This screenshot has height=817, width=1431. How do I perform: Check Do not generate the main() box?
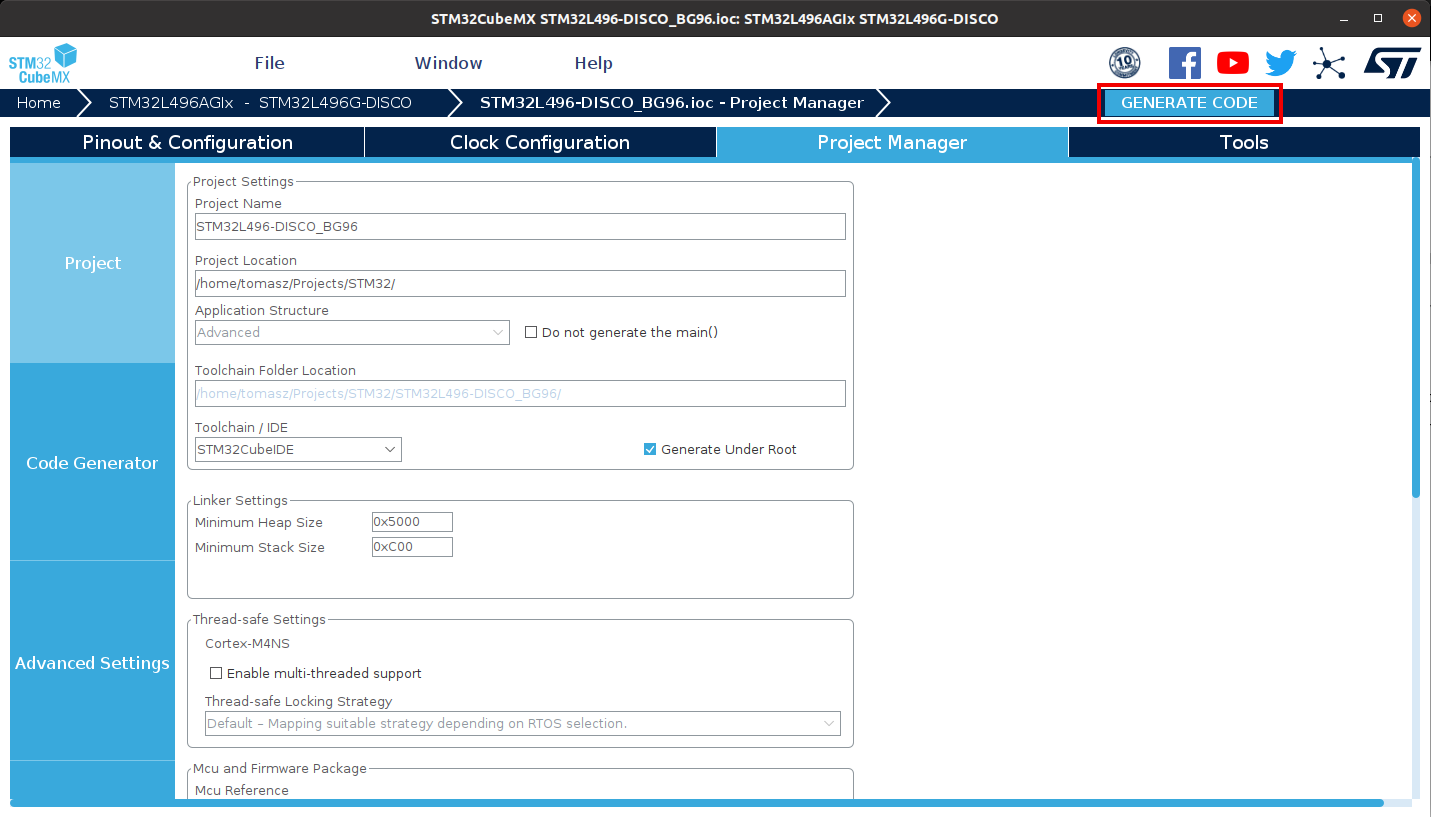531,332
